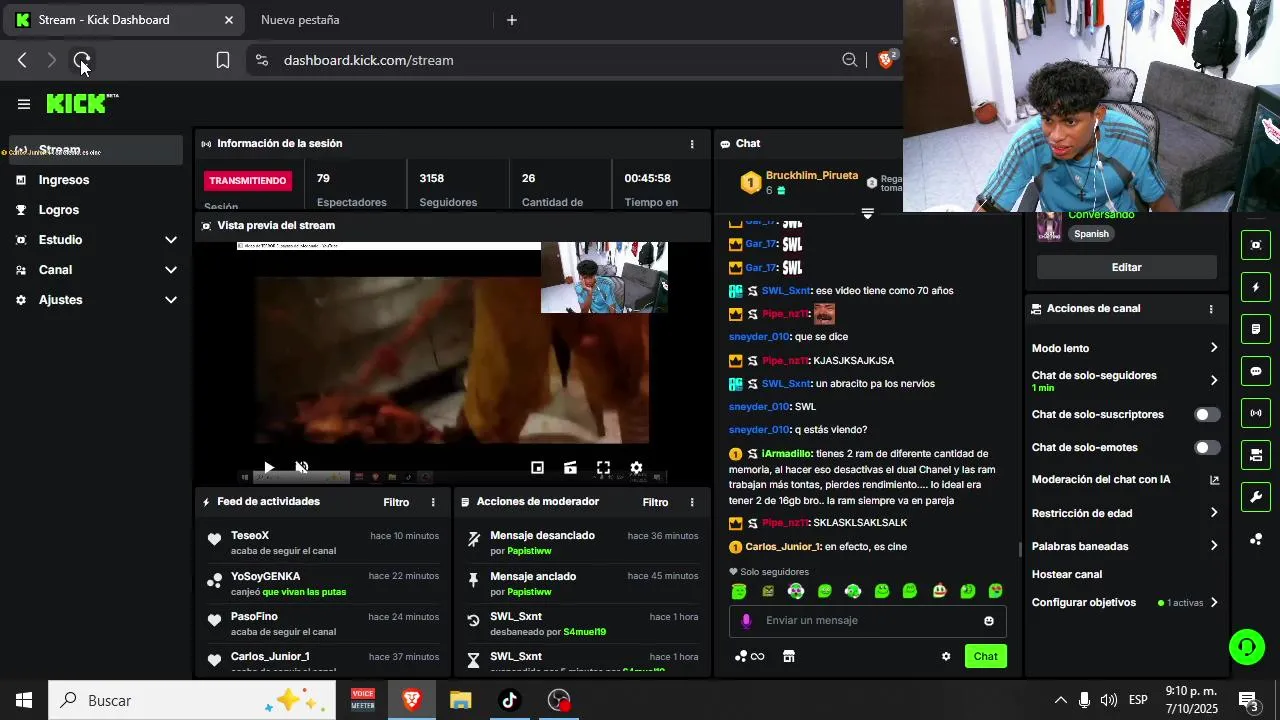Open the hamburger menu beside the Kick logo
This screenshot has height=720, width=1280.
point(24,104)
